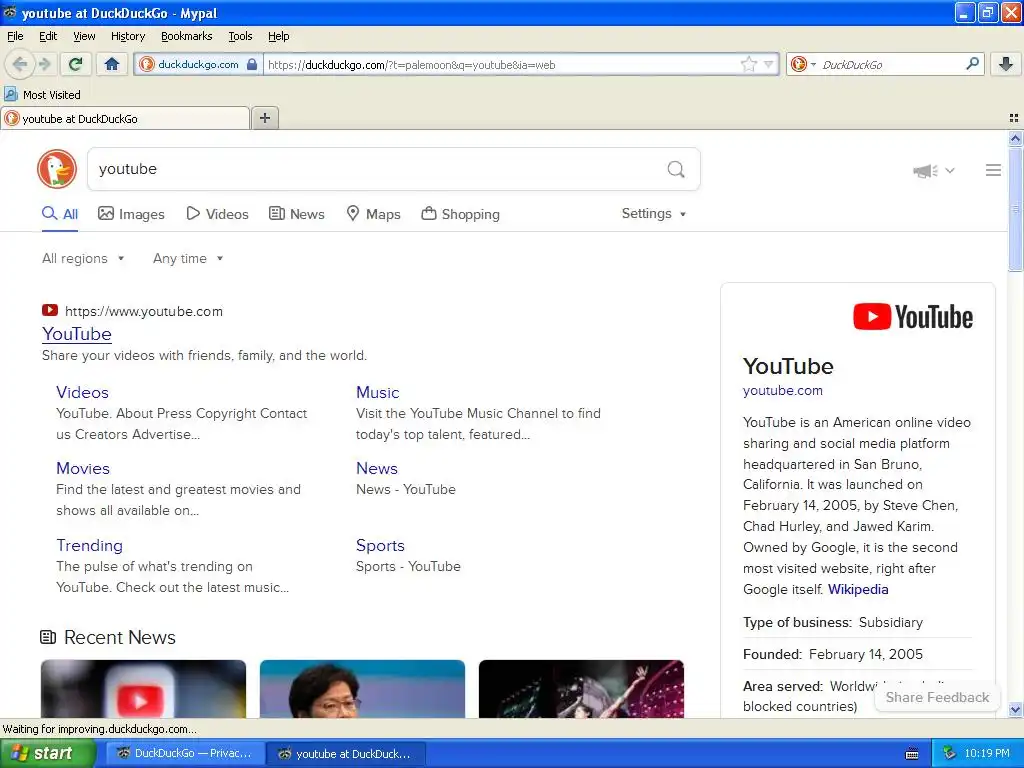Select the All results tab
Screen dimensions: 1024x768
click(x=60, y=214)
